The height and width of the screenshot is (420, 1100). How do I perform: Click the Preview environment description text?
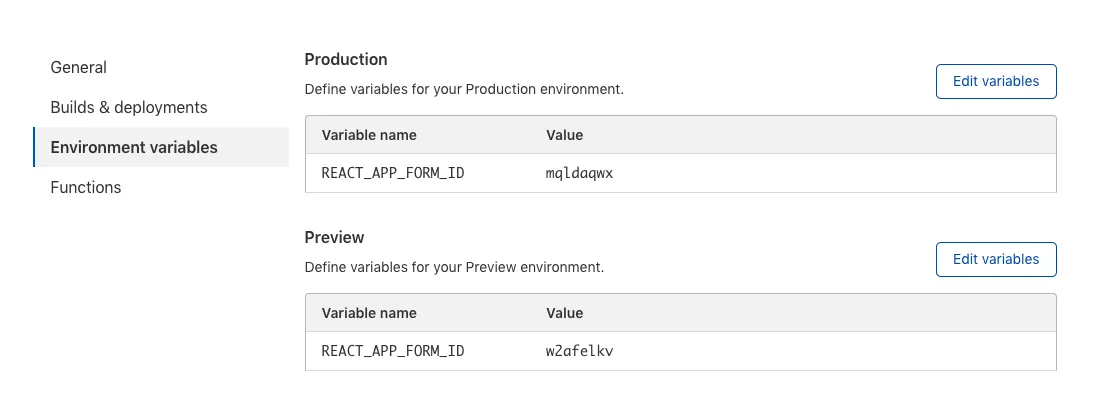454,267
